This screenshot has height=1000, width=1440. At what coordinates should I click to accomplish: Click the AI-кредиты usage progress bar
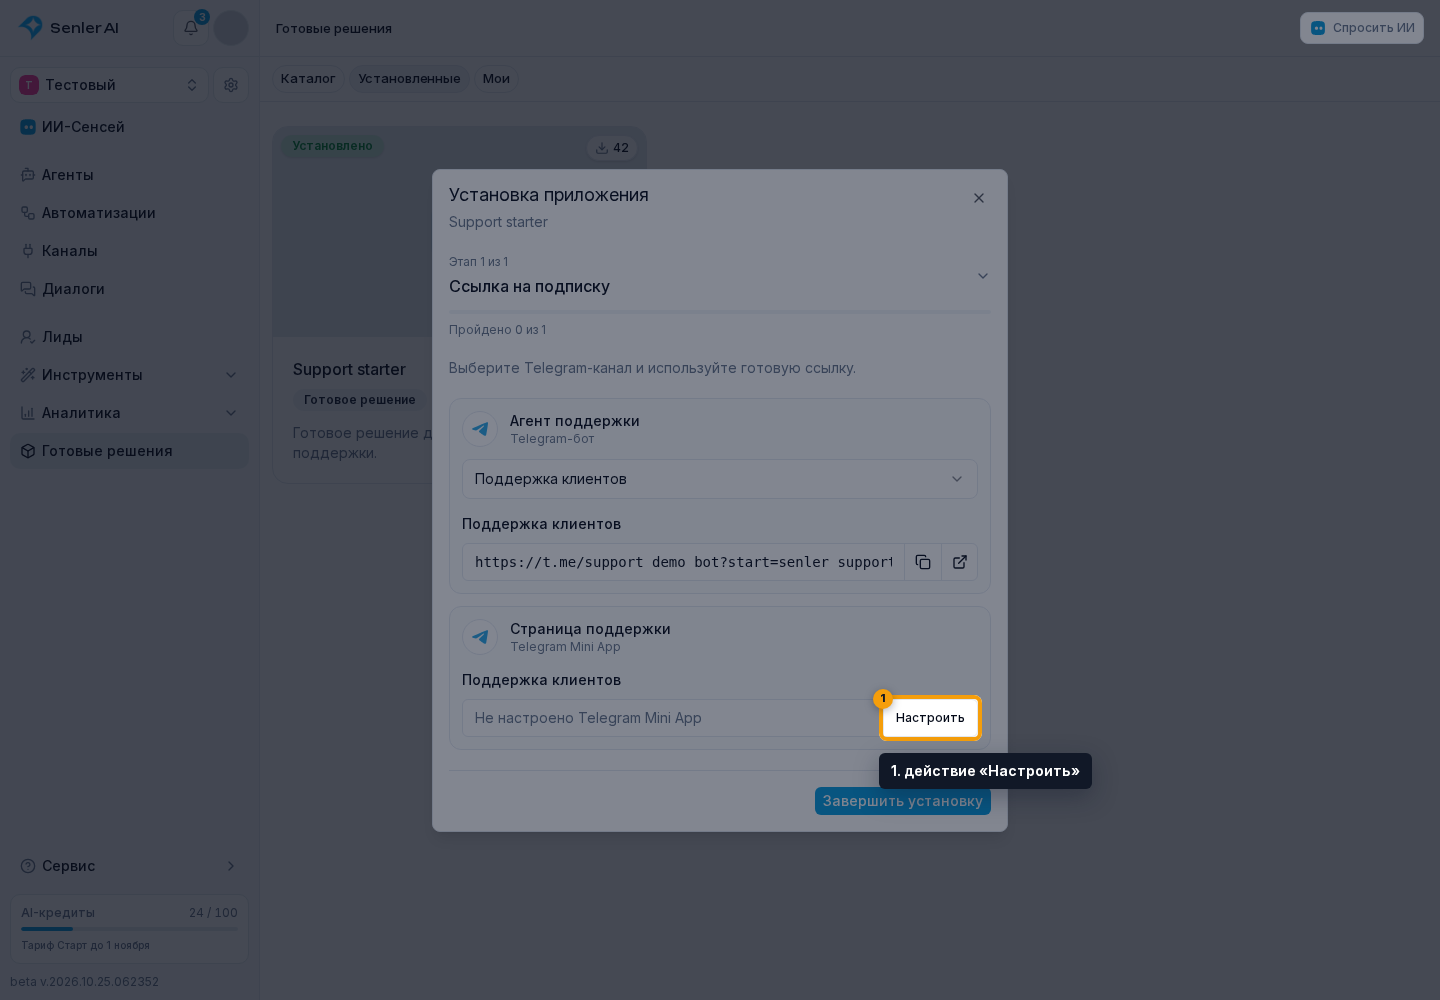coord(130,929)
